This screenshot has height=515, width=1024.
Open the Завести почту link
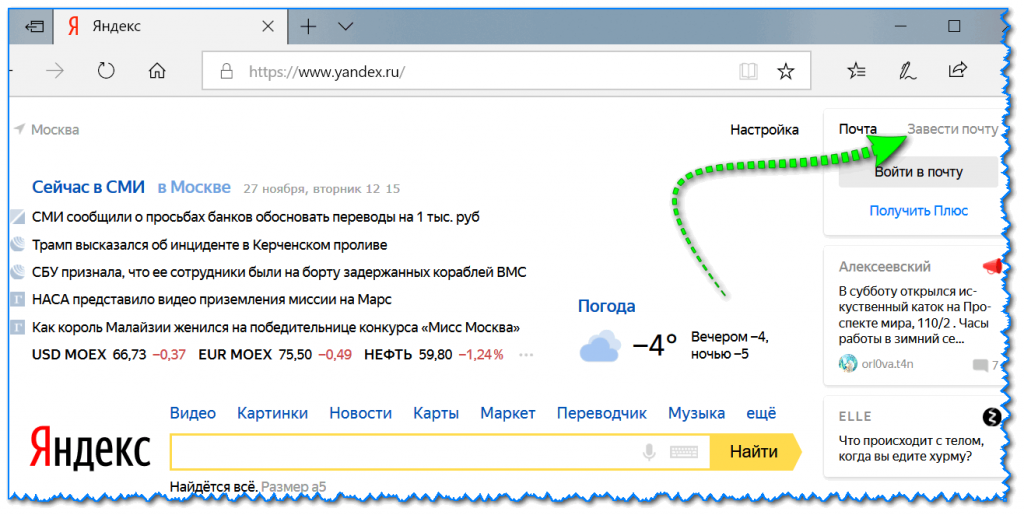point(952,129)
